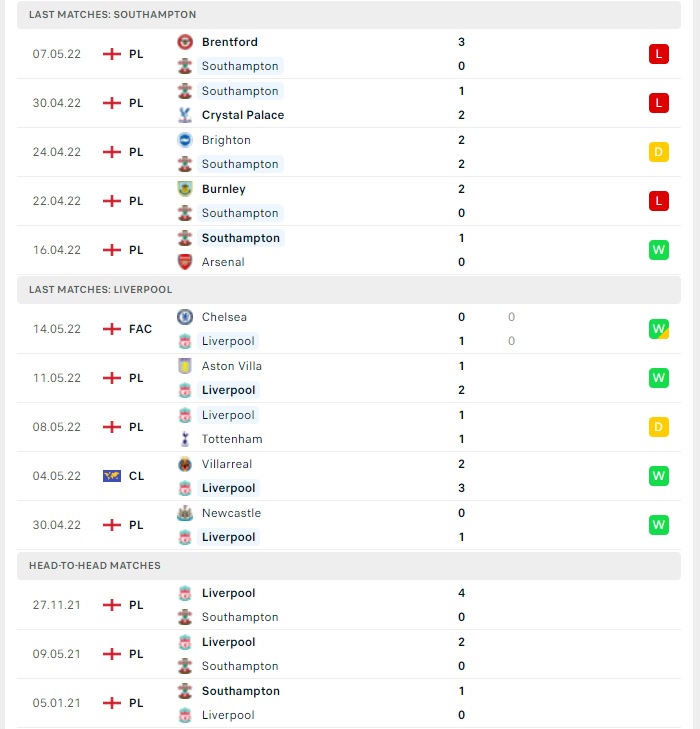Click the Brentford club crest icon
The width and height of the screenshot is (700, 729).
[185, 42]
